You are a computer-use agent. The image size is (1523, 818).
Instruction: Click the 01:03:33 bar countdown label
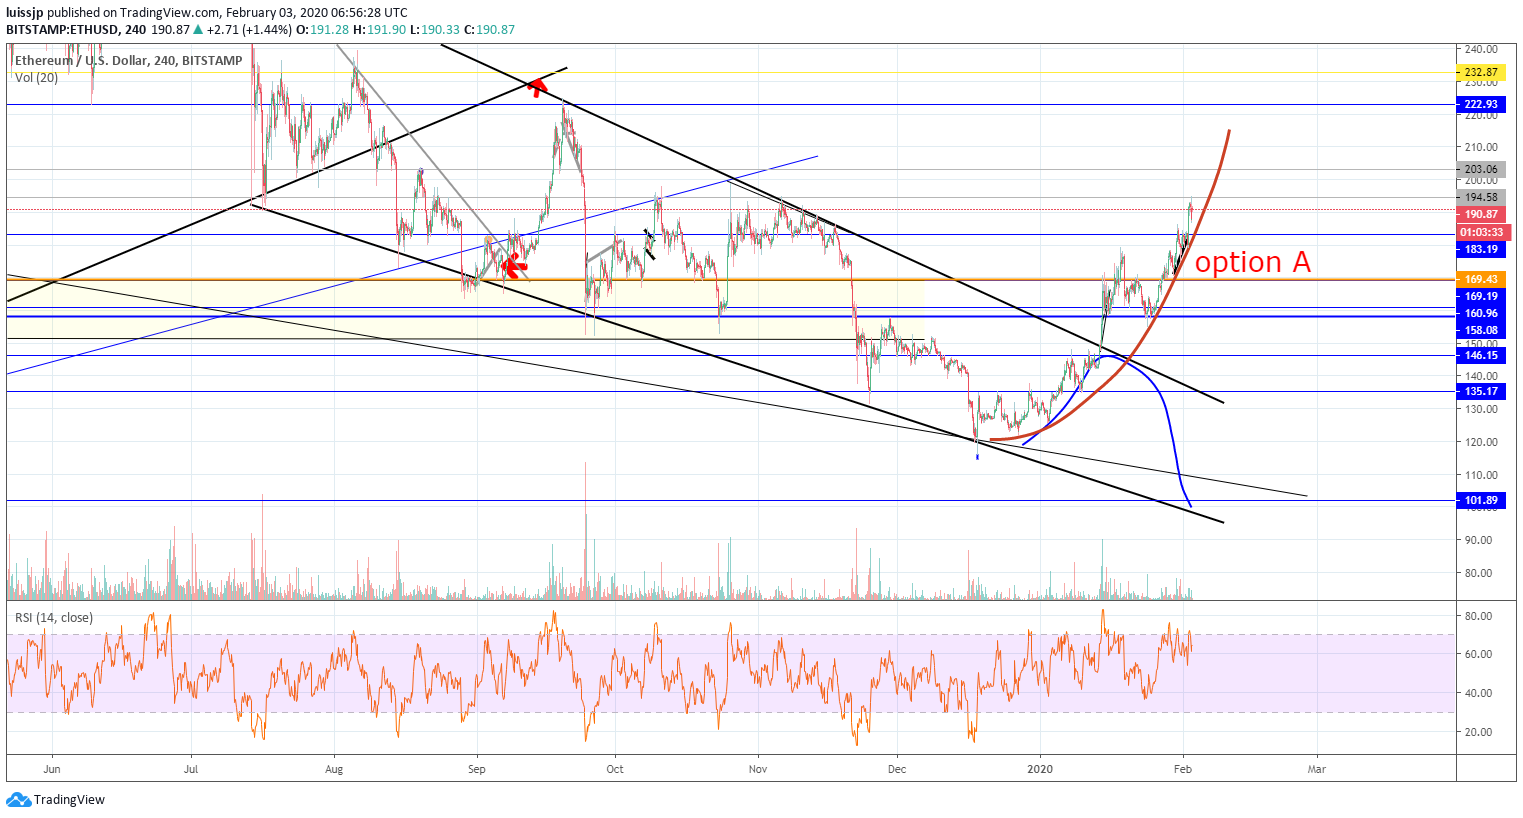coord(1481,232)
